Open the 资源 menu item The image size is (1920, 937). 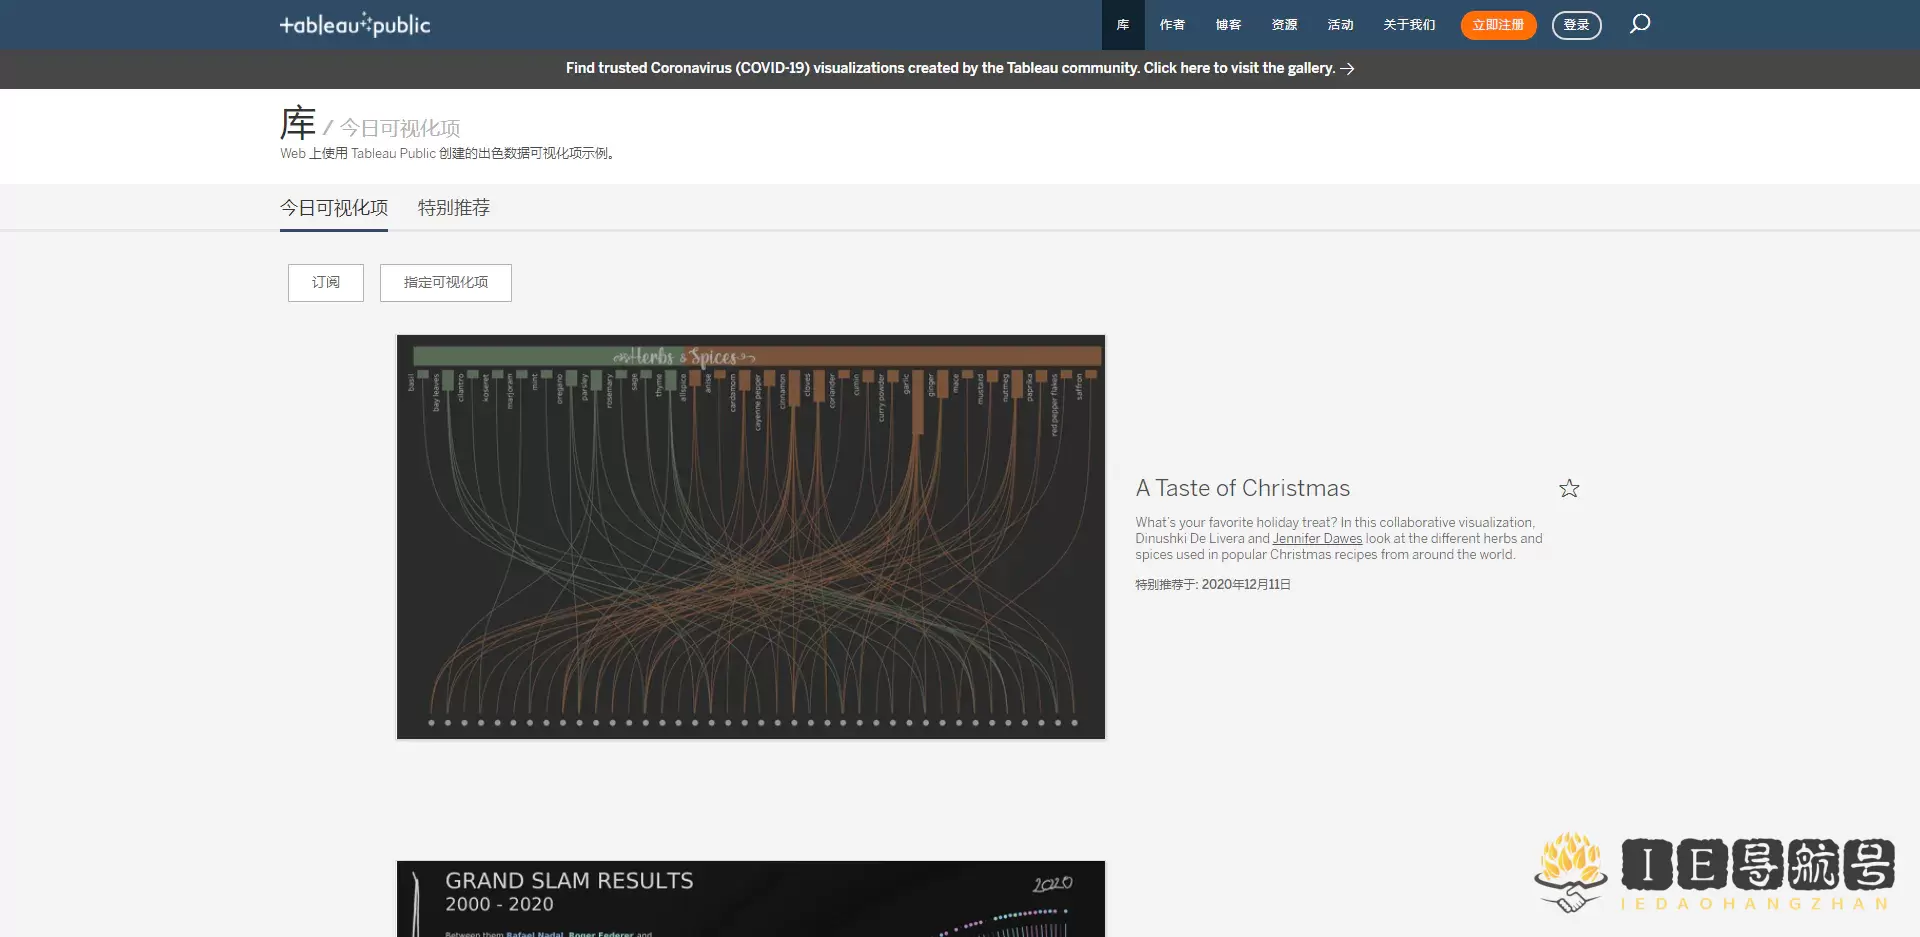point(1284,24)
